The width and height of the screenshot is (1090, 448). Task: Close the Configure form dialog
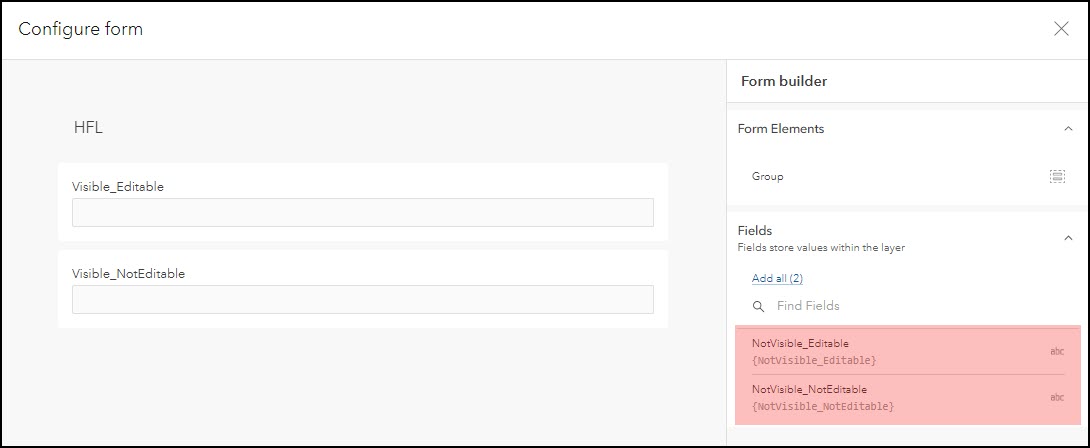click(x=1061, y=29)
